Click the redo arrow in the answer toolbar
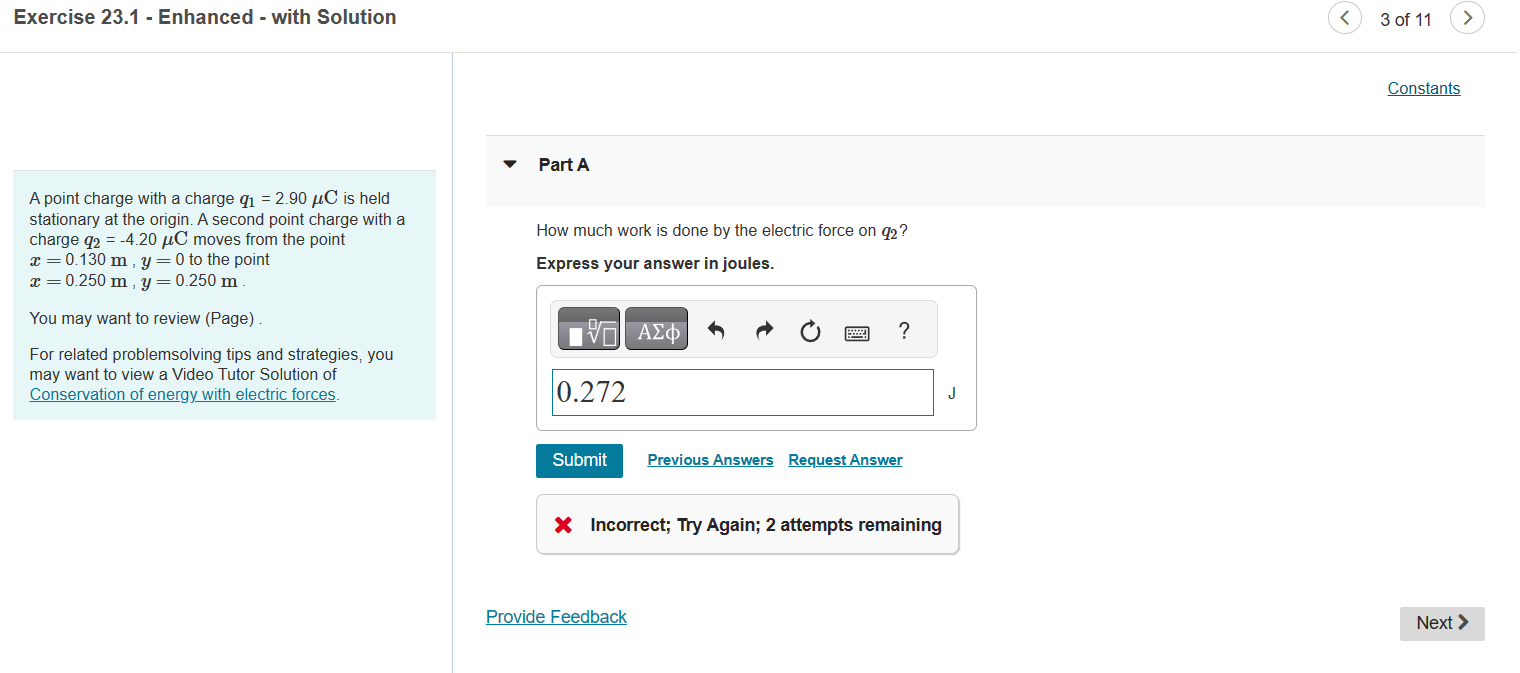The height and width of the screenshot is (673, 1520). point(763,329)
